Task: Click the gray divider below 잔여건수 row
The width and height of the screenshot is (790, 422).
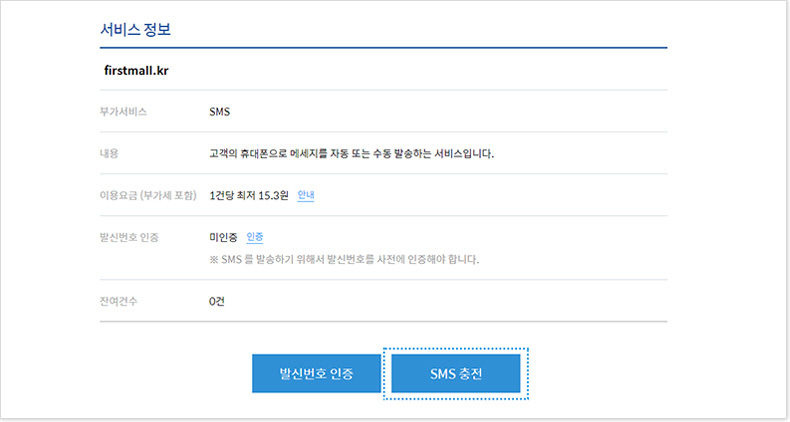Action: coord(383,321)
